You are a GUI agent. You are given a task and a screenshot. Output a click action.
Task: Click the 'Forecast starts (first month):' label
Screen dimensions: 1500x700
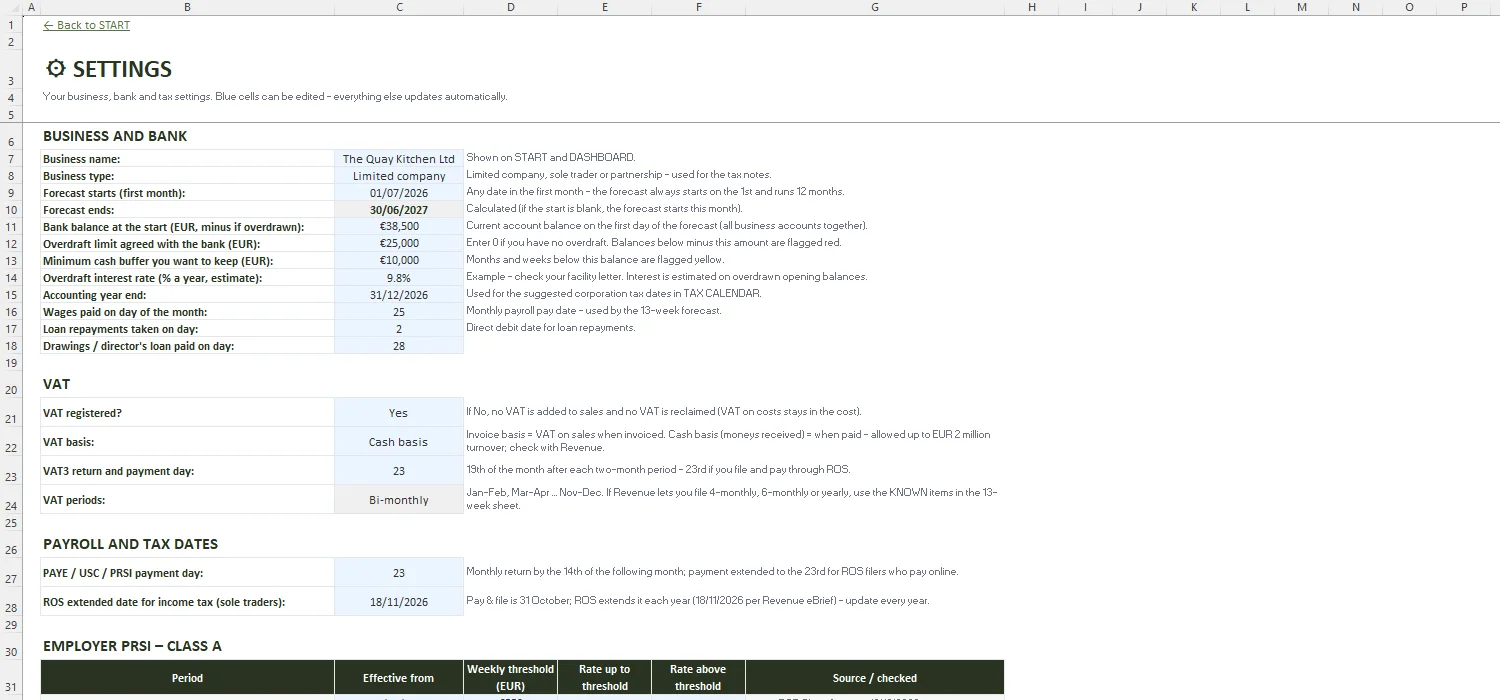114,193
